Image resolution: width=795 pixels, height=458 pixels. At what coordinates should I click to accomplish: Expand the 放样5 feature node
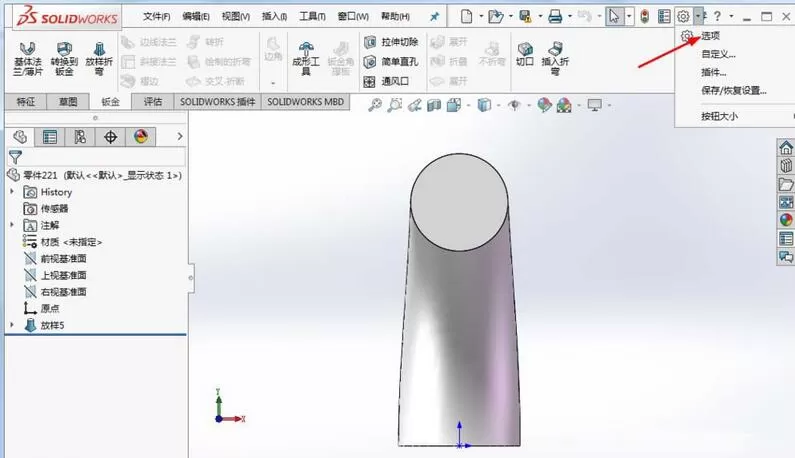pyautogui.click(x=12, y=325)
